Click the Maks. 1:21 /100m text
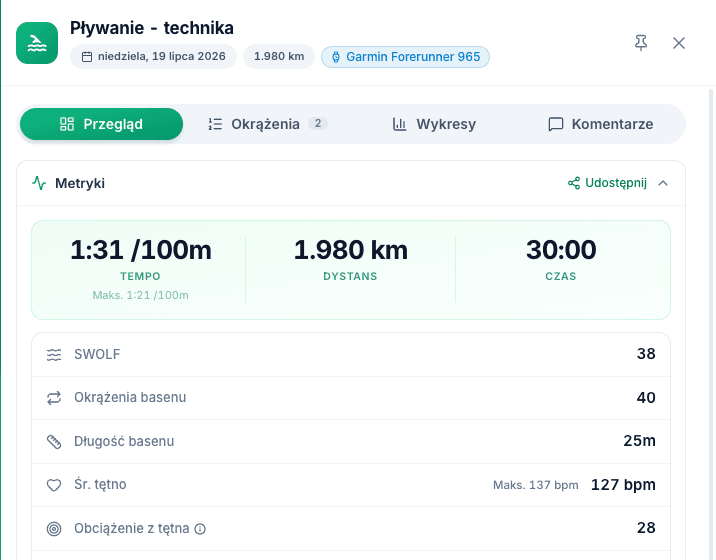Screen dimensions: 716x560 tap(141, 295)
